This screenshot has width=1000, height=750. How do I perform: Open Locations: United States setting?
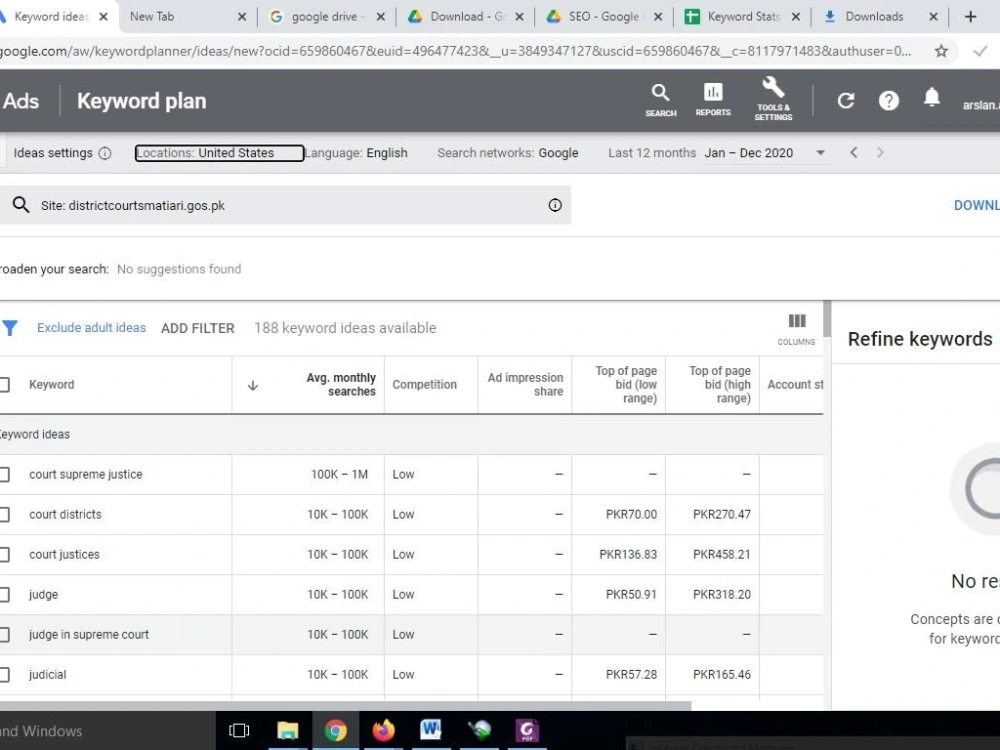click(219, 153)
